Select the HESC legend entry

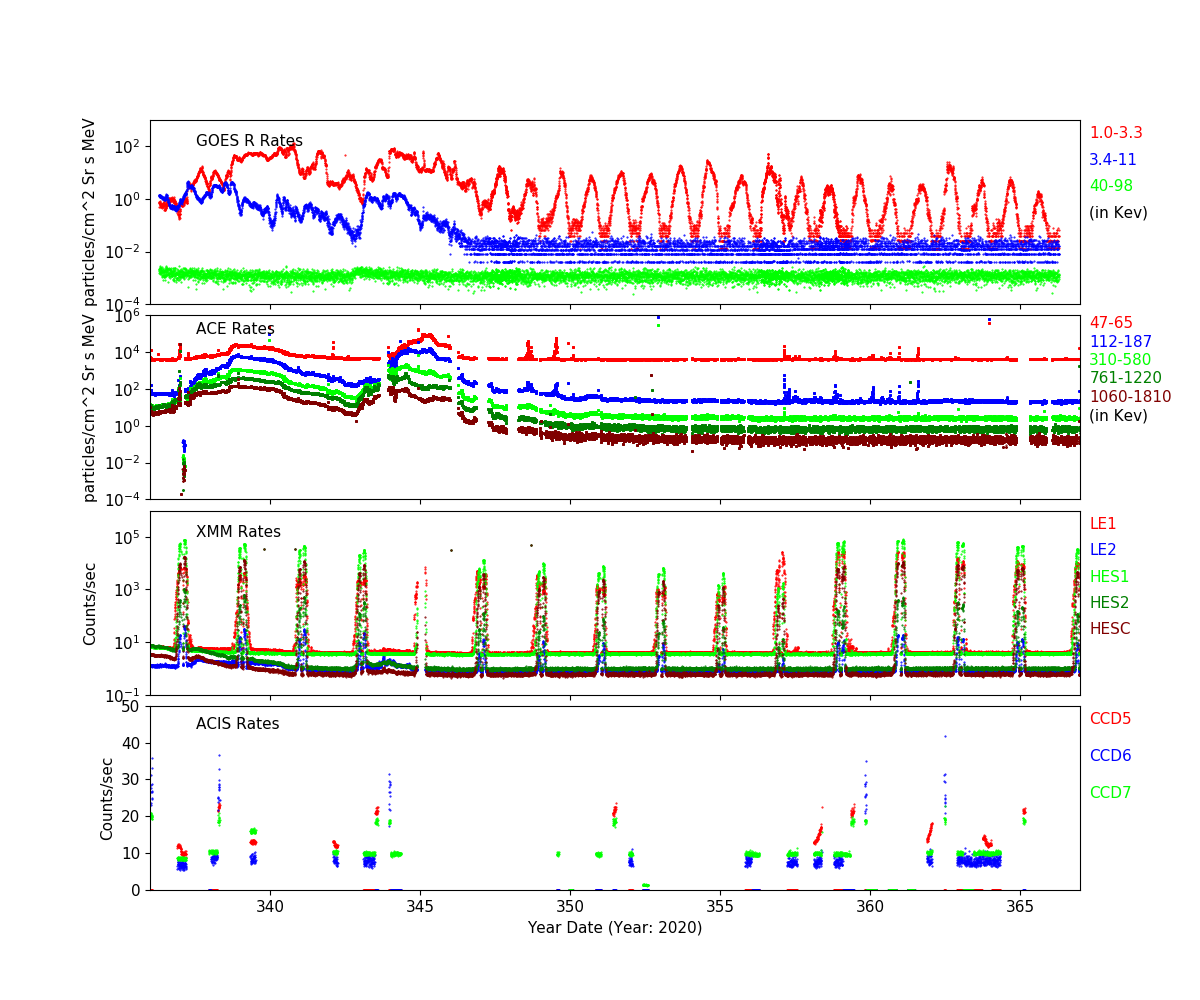click(x=1109, y=629)
